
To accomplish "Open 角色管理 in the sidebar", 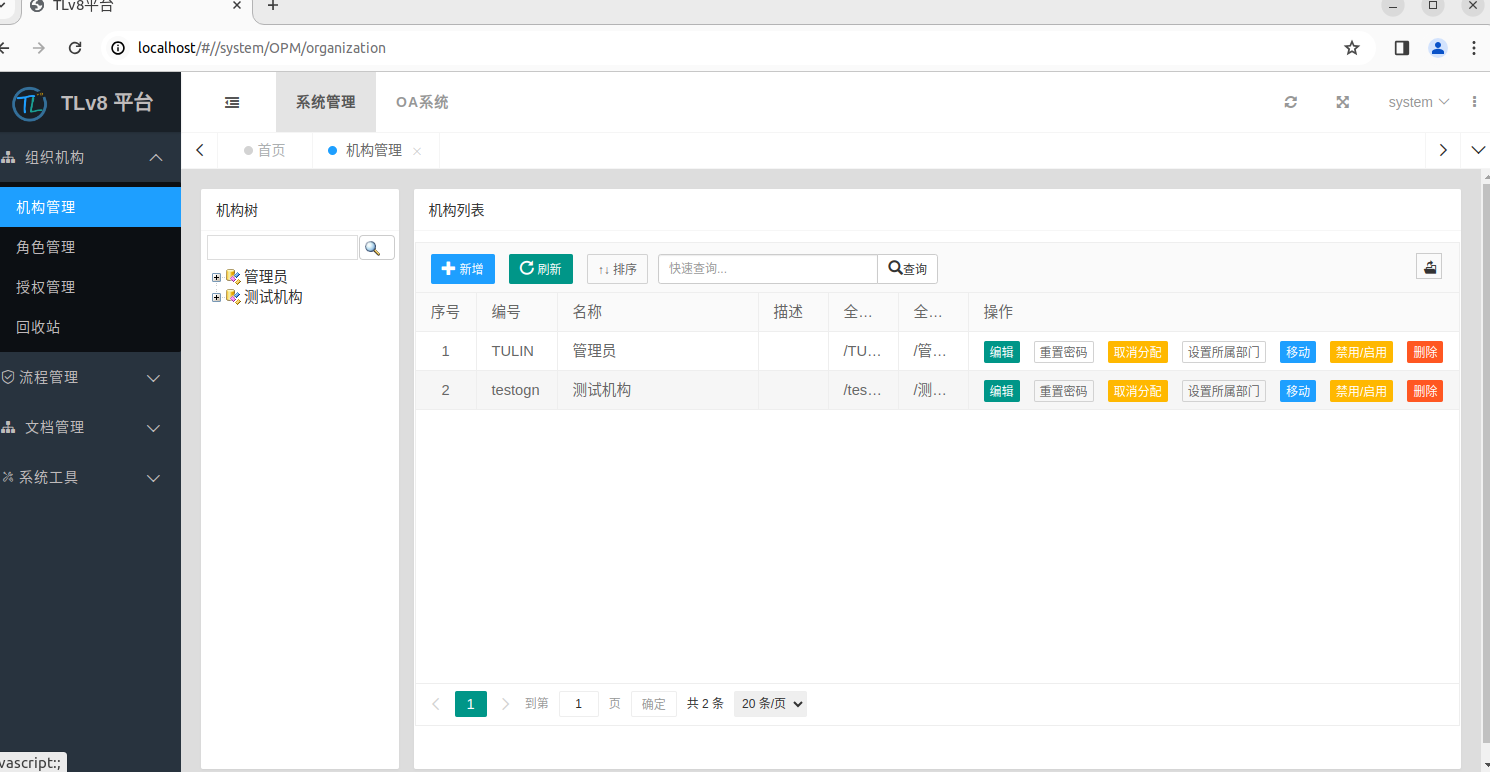I will tap(90, 247).
